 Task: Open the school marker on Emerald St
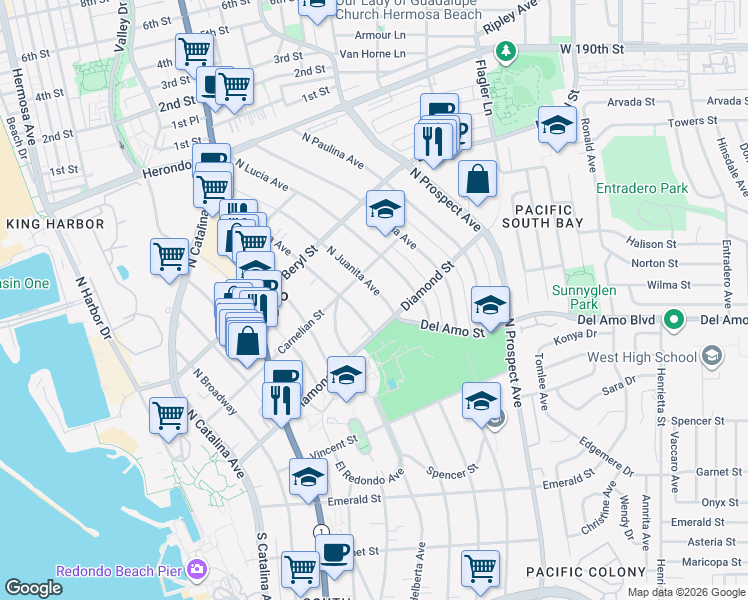point(309,476)
